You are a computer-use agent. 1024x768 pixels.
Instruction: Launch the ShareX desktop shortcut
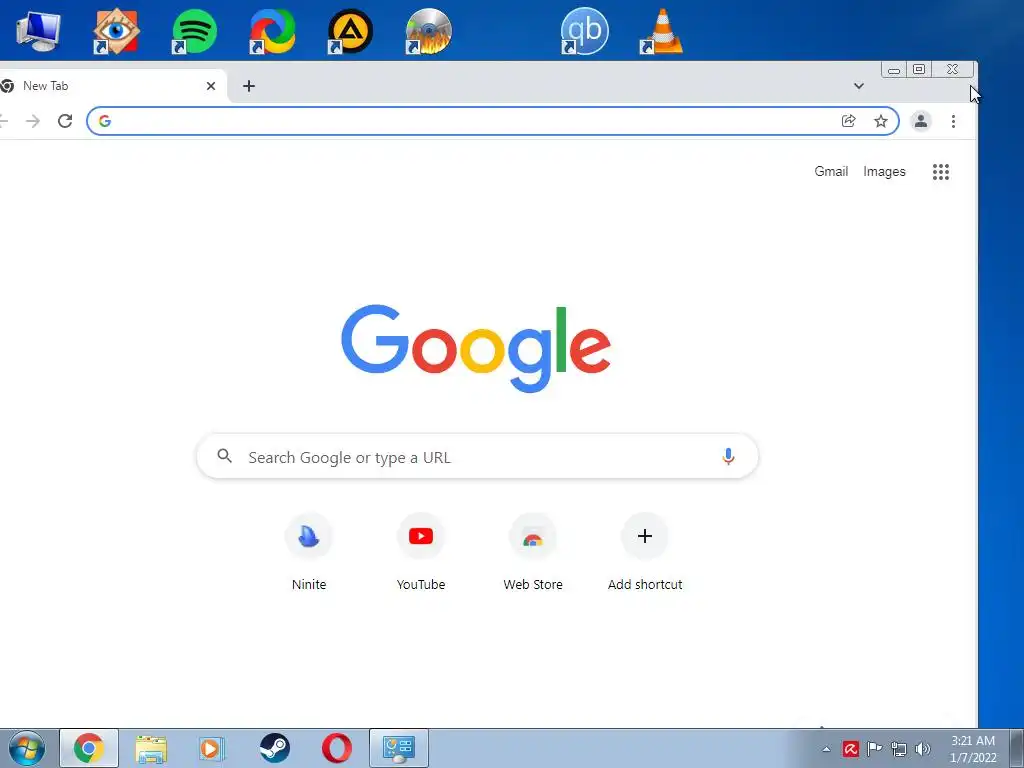coord(272,31)
